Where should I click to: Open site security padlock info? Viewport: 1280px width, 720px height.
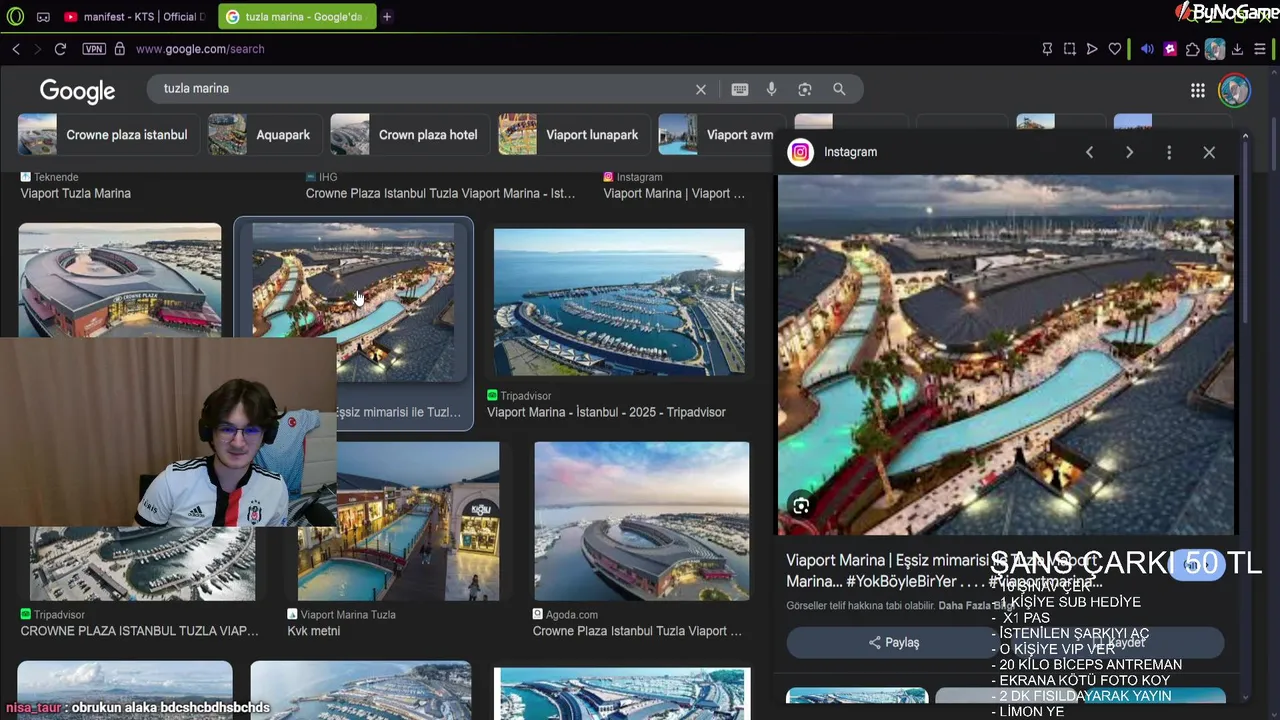click(x=120, y=49)
